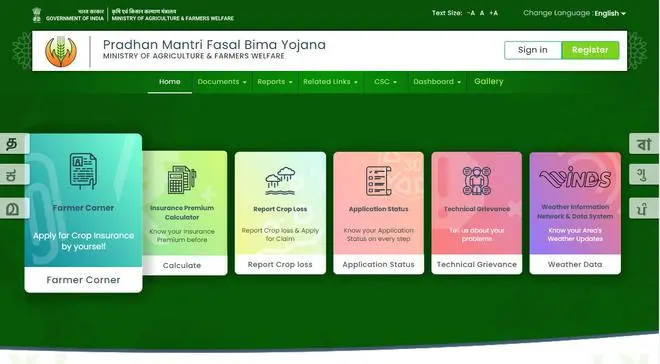
Task: Open the Change Language English dropdown
Action: [x=610, y=13]
